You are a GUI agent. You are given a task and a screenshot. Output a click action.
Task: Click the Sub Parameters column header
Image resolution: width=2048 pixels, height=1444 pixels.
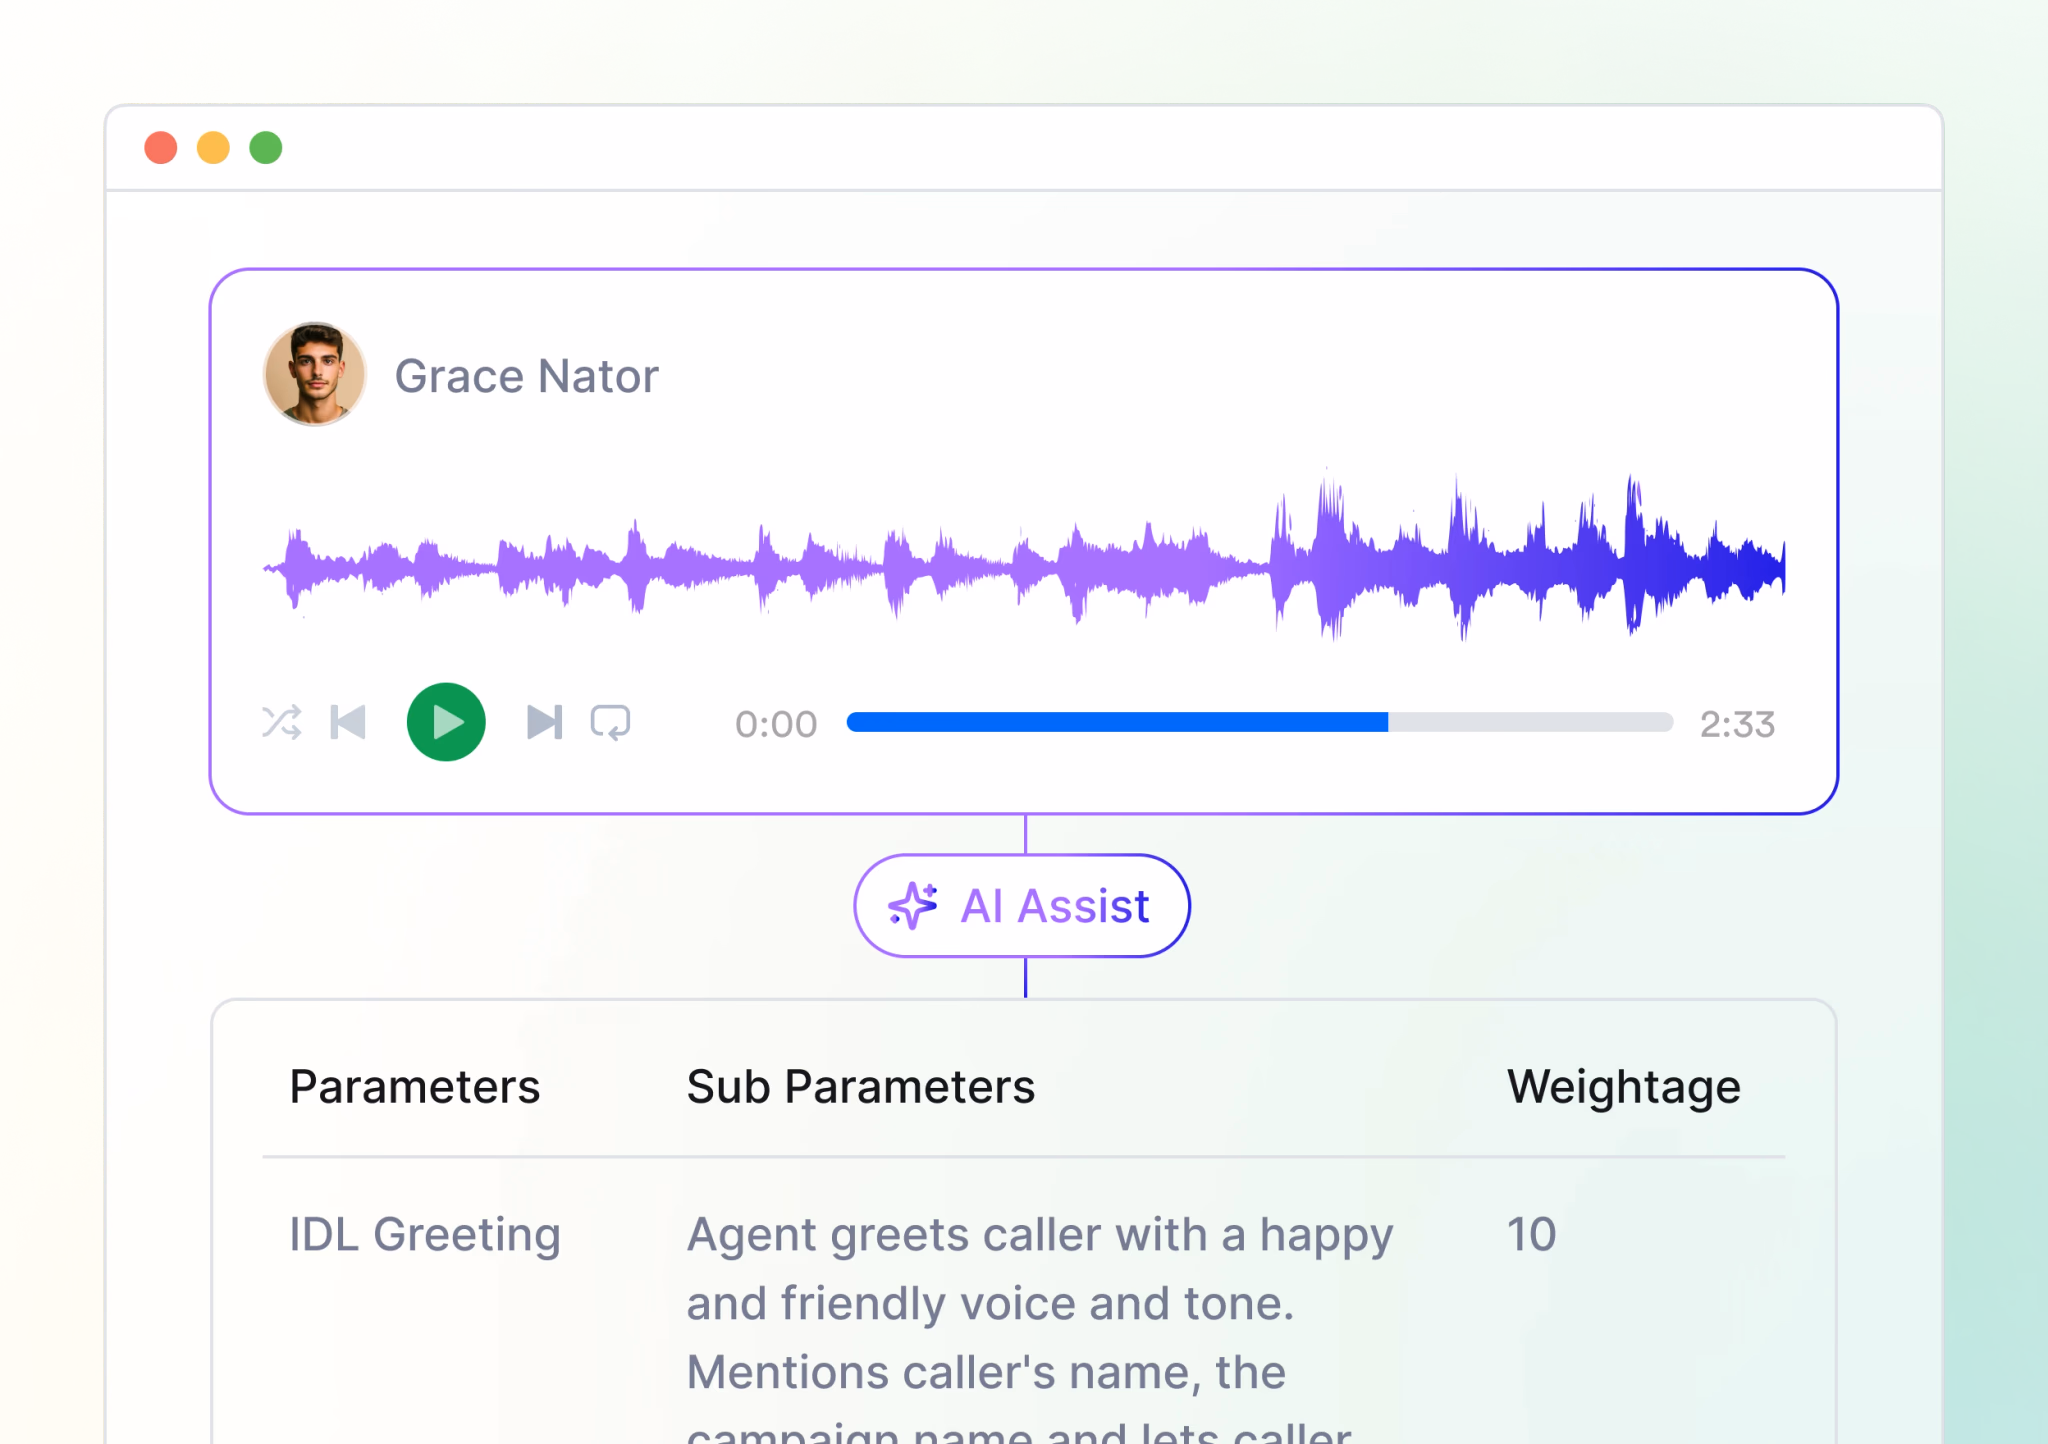[860, 1087]
